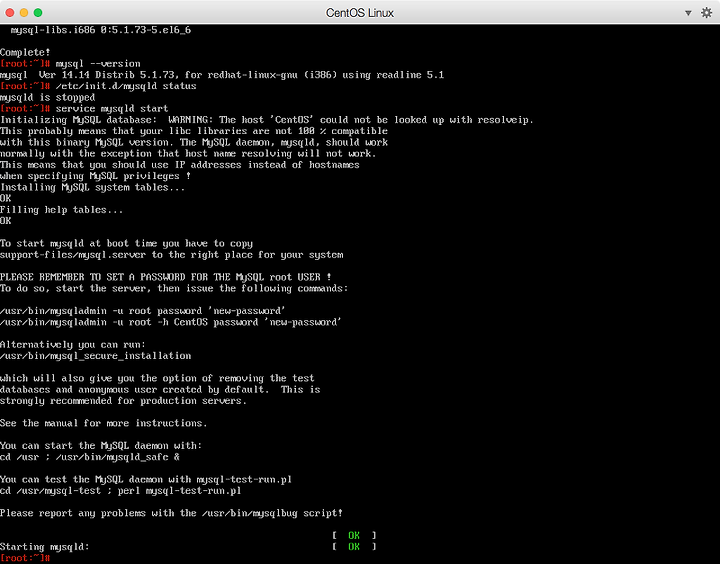Select the 'Complete!' output line
Image resolution: width=720 pixels, height=564 pixels.
pyautogui.click(x=25, y=52)
